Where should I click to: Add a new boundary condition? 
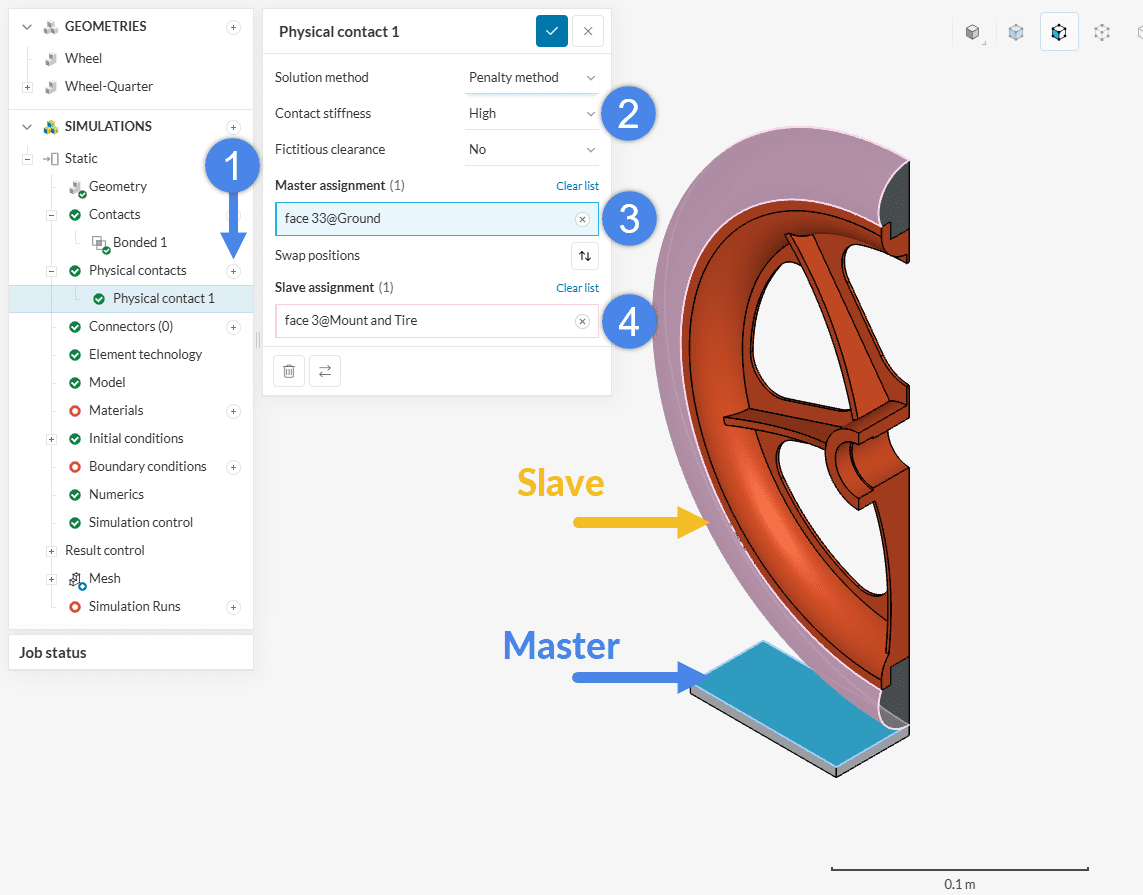233,467
